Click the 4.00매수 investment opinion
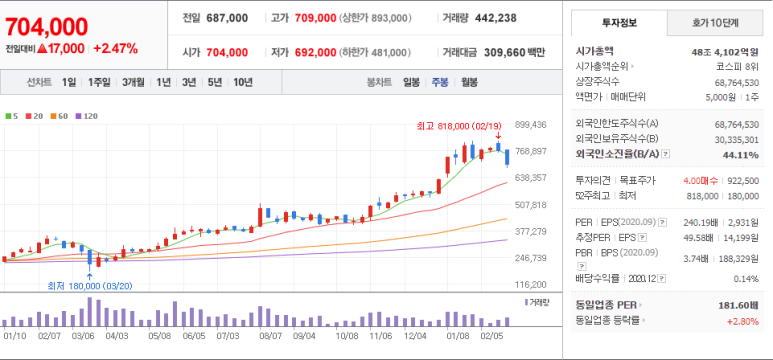Screen dimensions: 773x360 (700, 180)
